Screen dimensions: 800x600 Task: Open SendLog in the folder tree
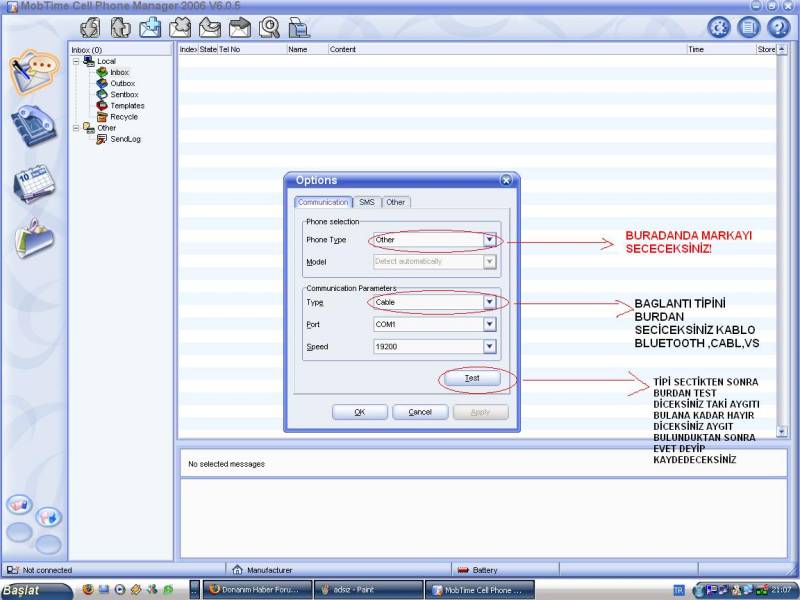tap(125, 139)
